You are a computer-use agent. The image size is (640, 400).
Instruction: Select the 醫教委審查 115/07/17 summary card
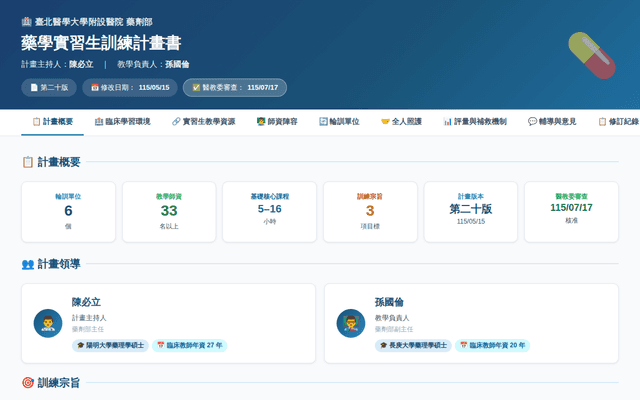571,212
